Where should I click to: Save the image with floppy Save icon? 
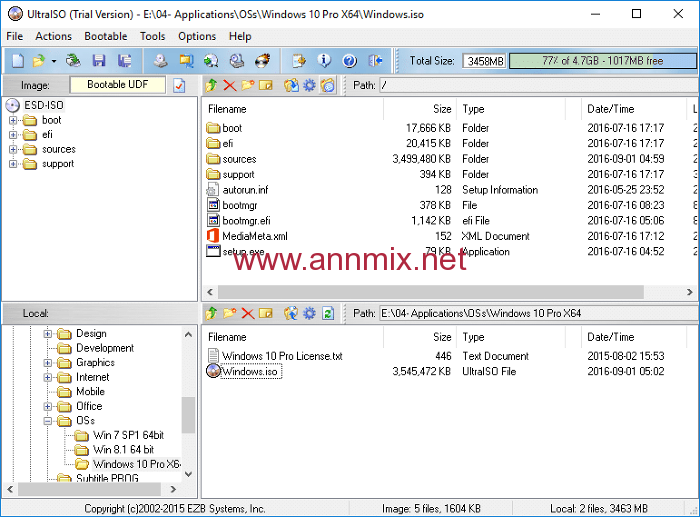click(99, 61)
